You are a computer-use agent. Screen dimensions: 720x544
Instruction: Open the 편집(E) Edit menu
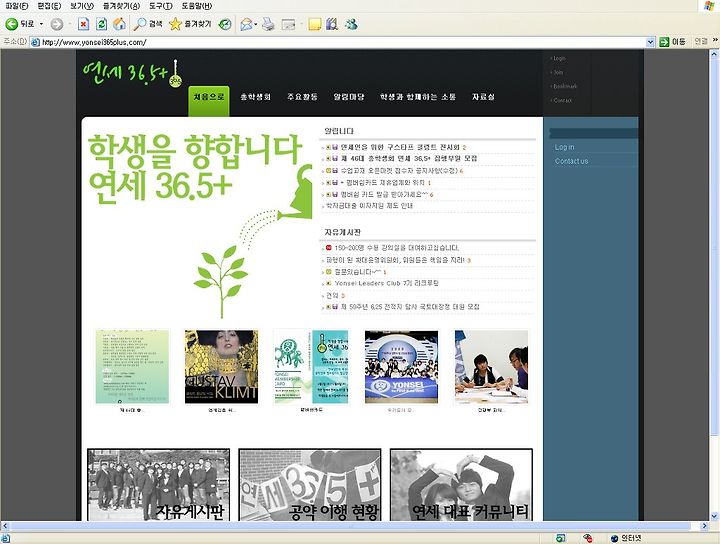pos(49,6)
